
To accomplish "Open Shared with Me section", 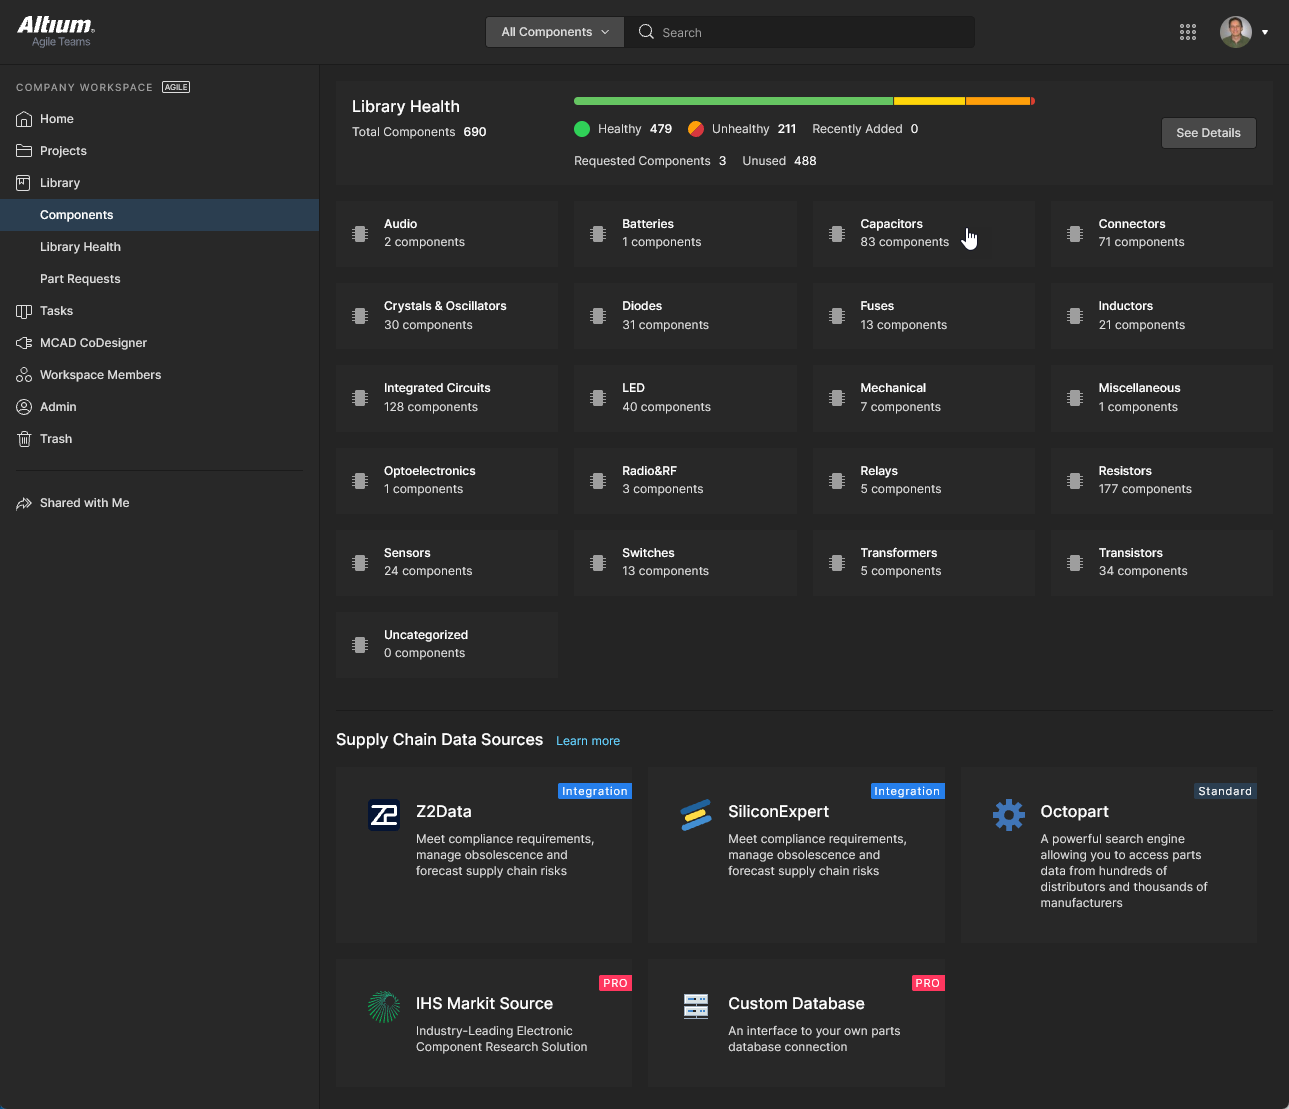I will click(84, 503).
